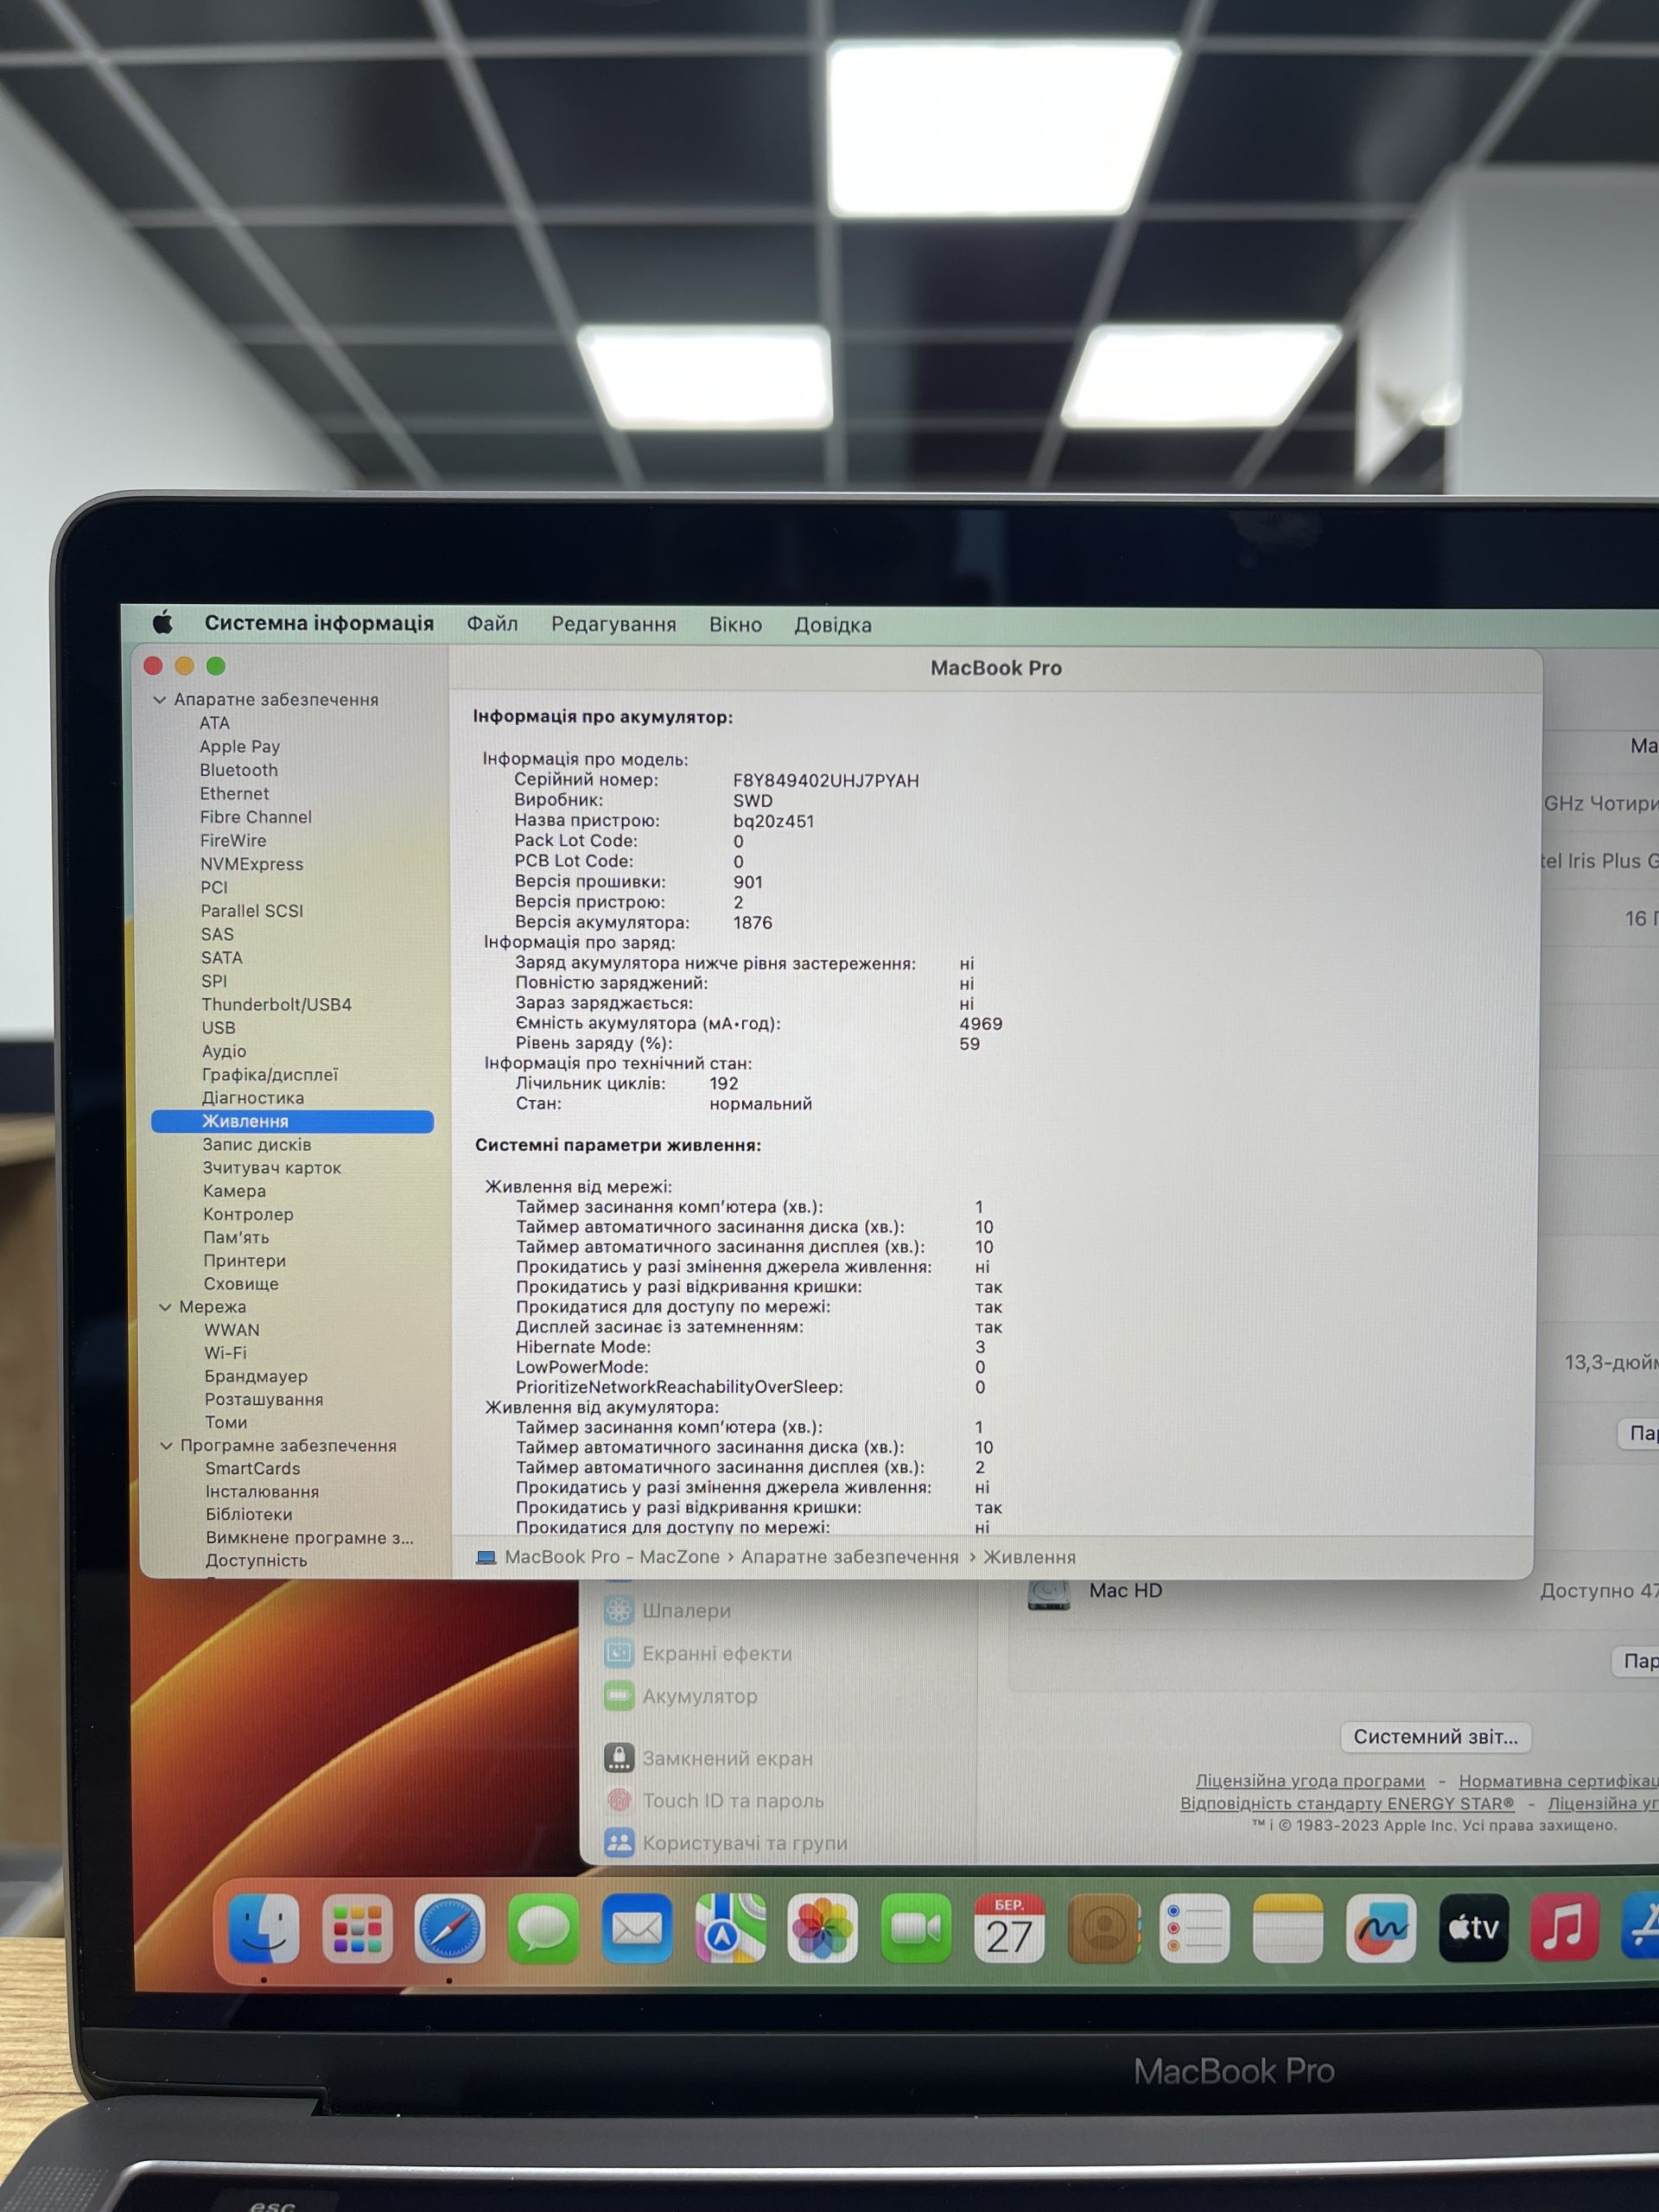This screenshot has width=1659, height=2212.
Task: Select ATA in hardware sidebar
Action: coord(214,723)
